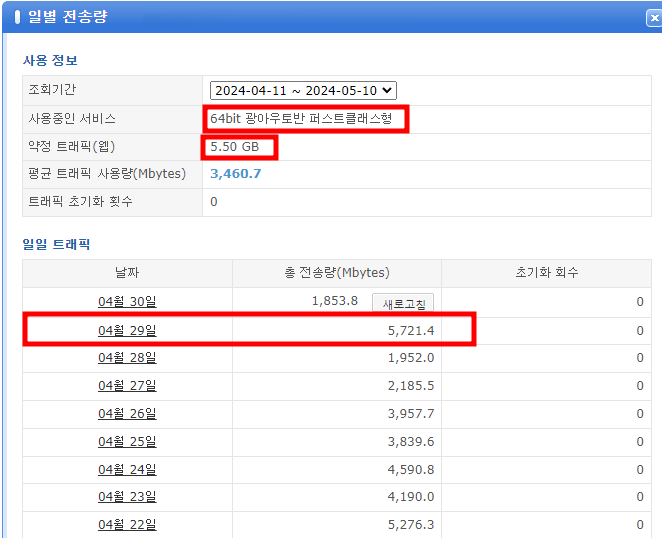Click the 날짜 column header
The image size is (662, 538).
(x=127, y=273)
